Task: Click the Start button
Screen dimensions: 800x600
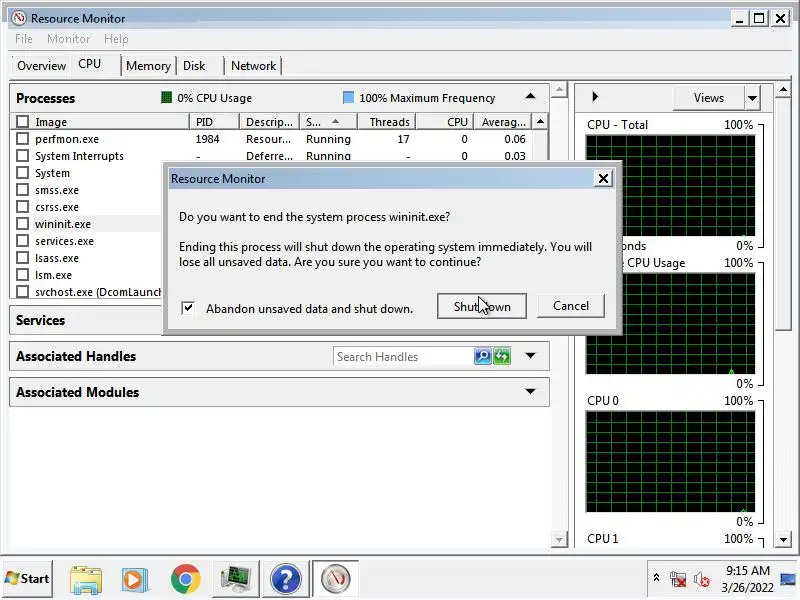Action: (28, 579)
